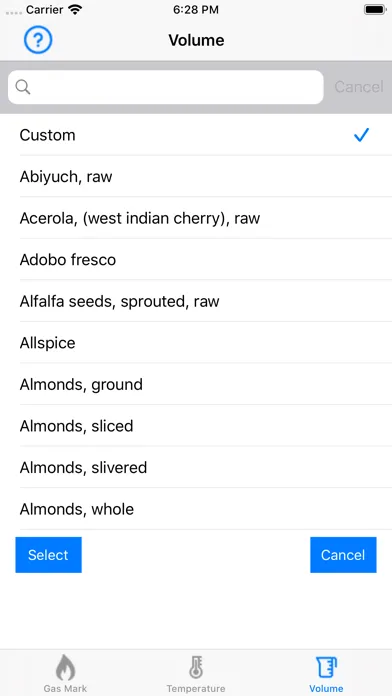Tap the blue checkmark beside Custom

361,134
